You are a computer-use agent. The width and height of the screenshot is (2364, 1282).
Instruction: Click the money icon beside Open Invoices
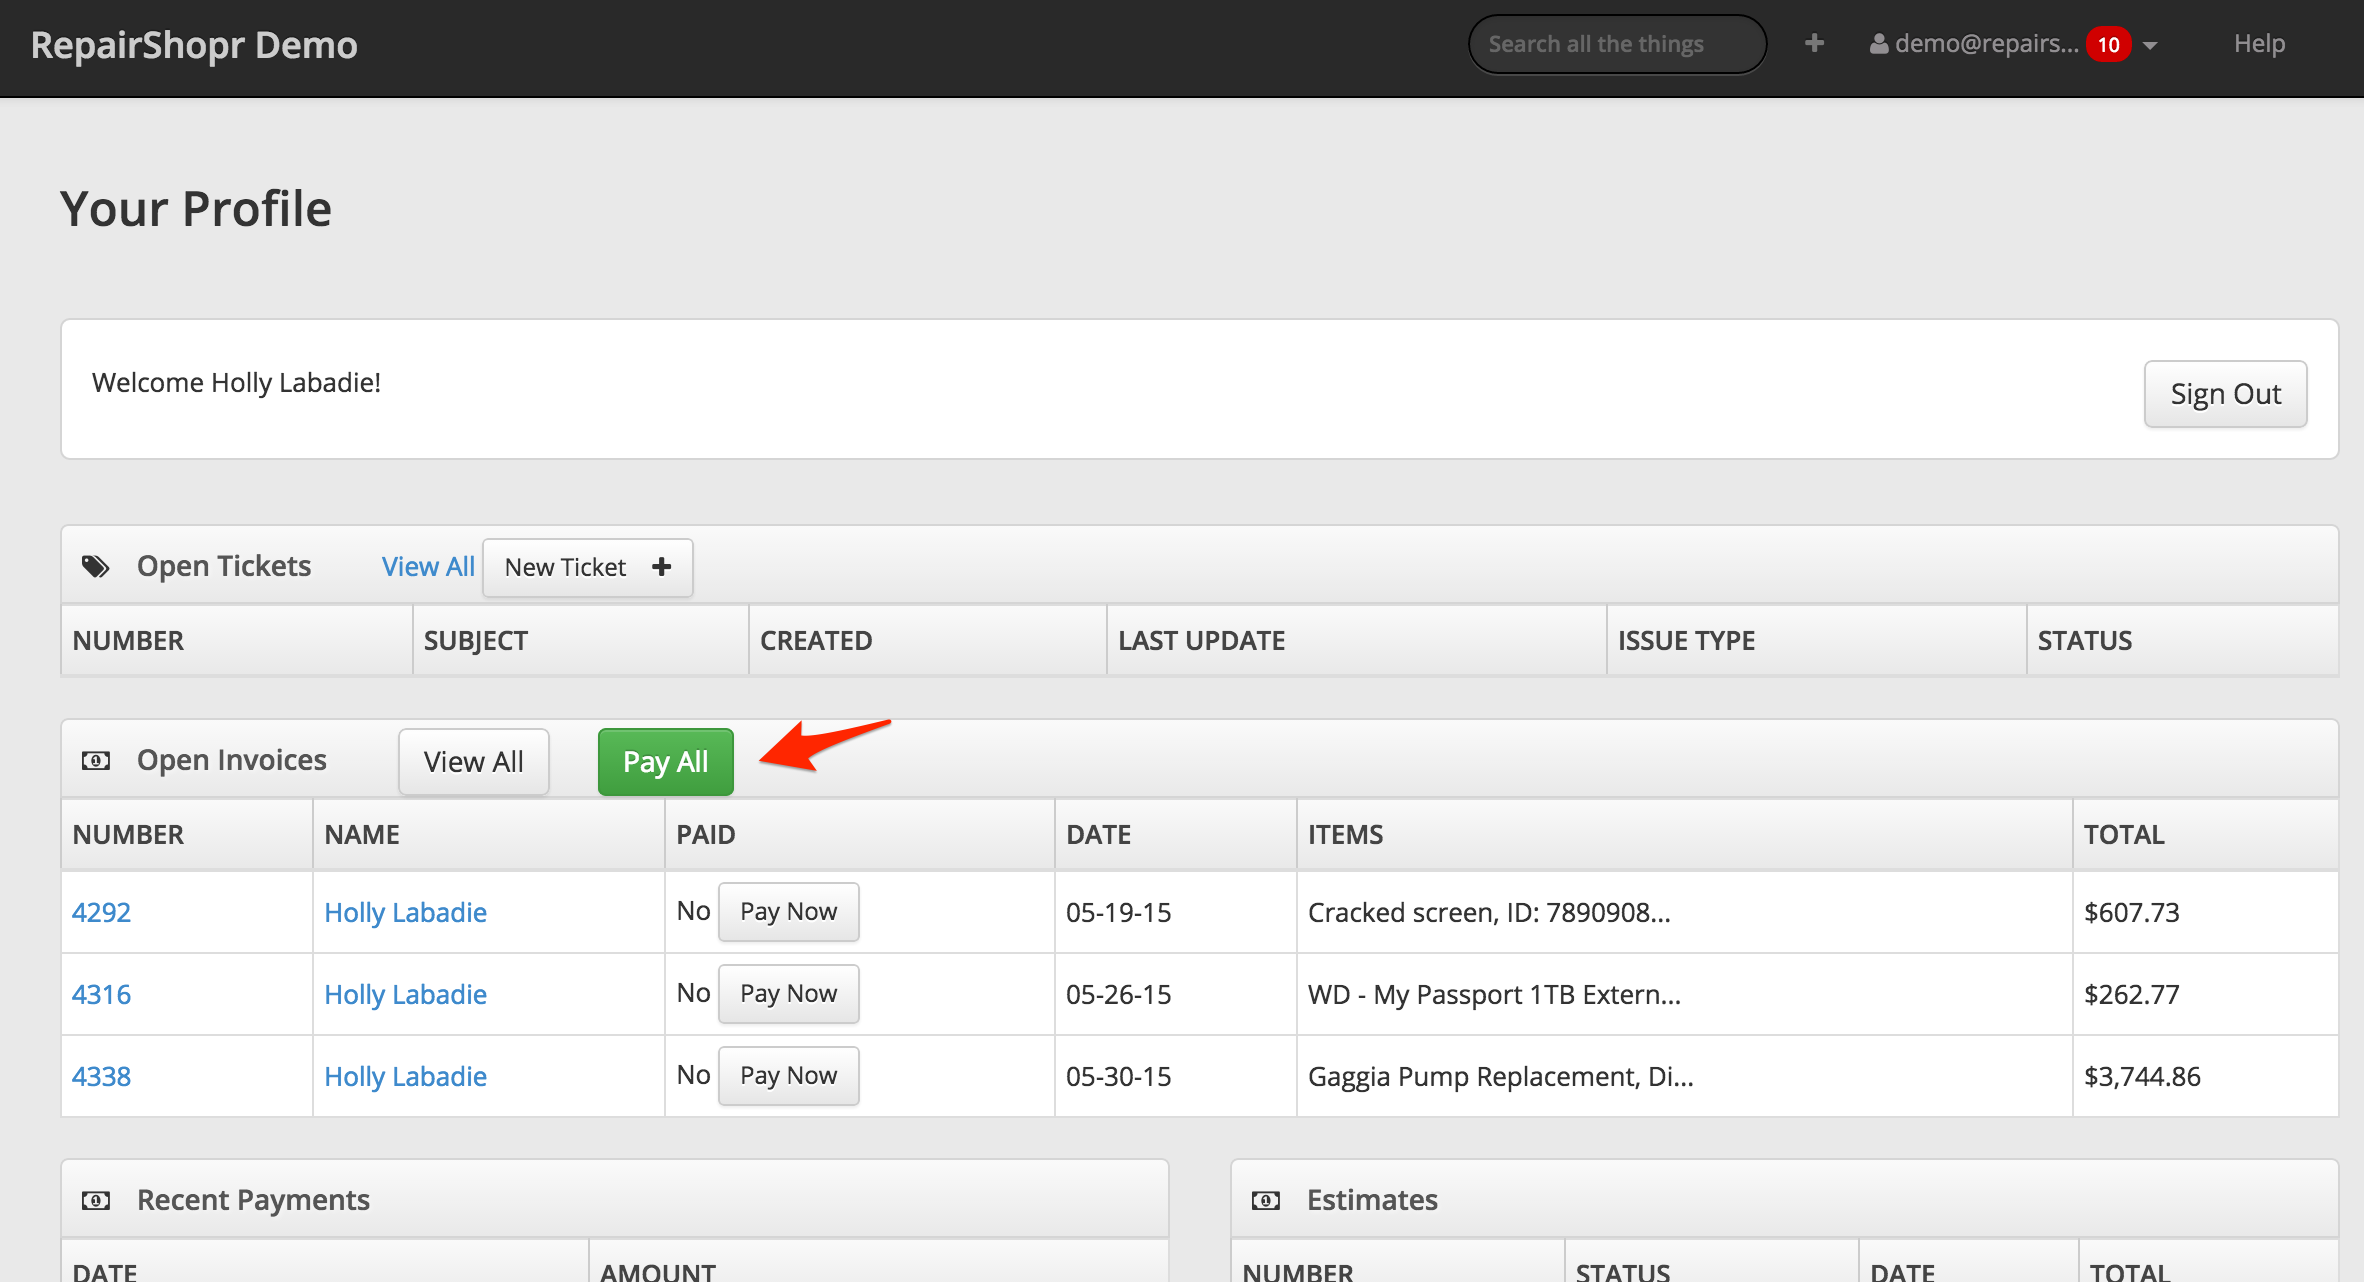96,761
